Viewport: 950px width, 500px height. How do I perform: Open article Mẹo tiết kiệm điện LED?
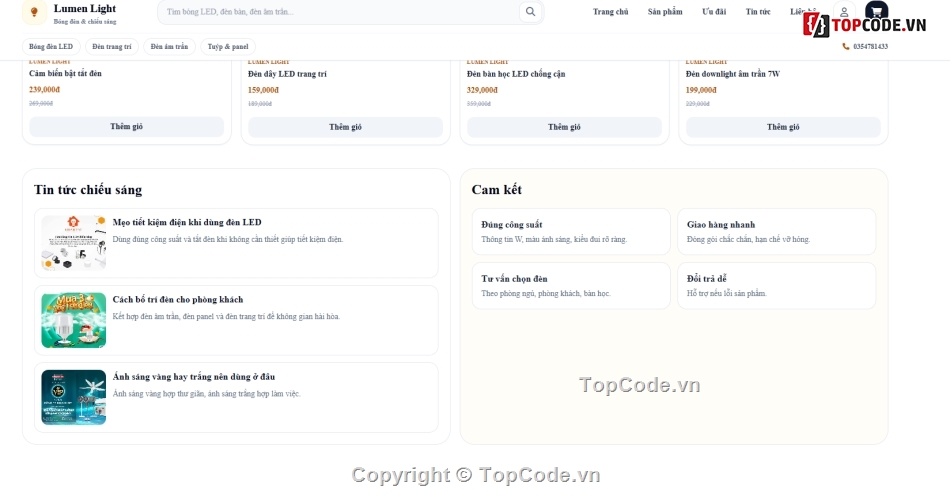click(x=236, y=243)
